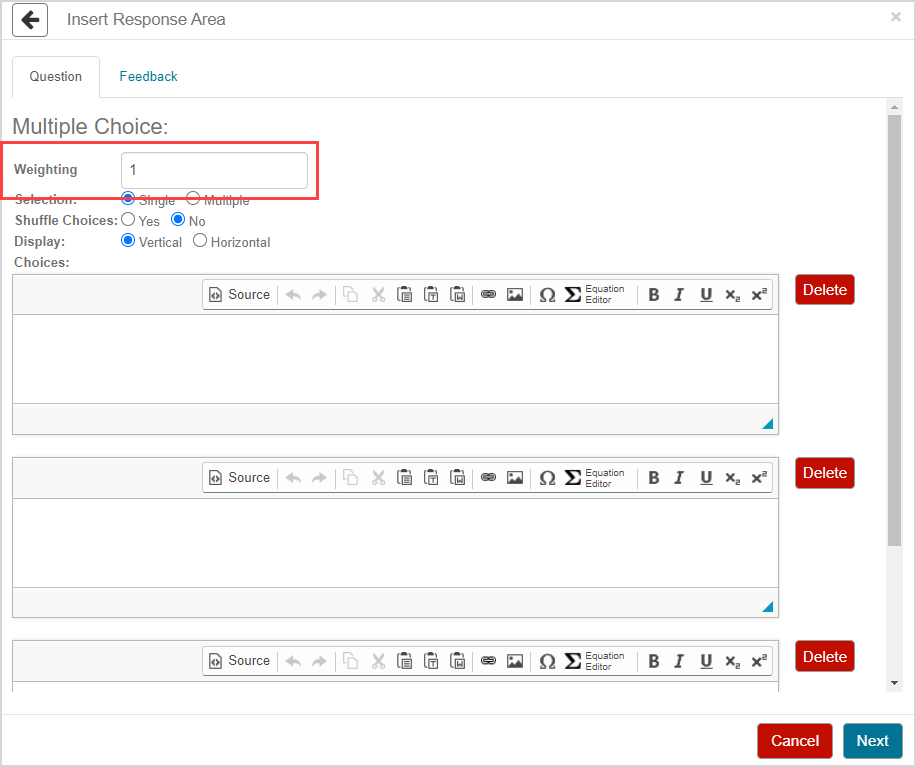Click the back arrow button
The image size is (916, 767).
pos(30,20)
